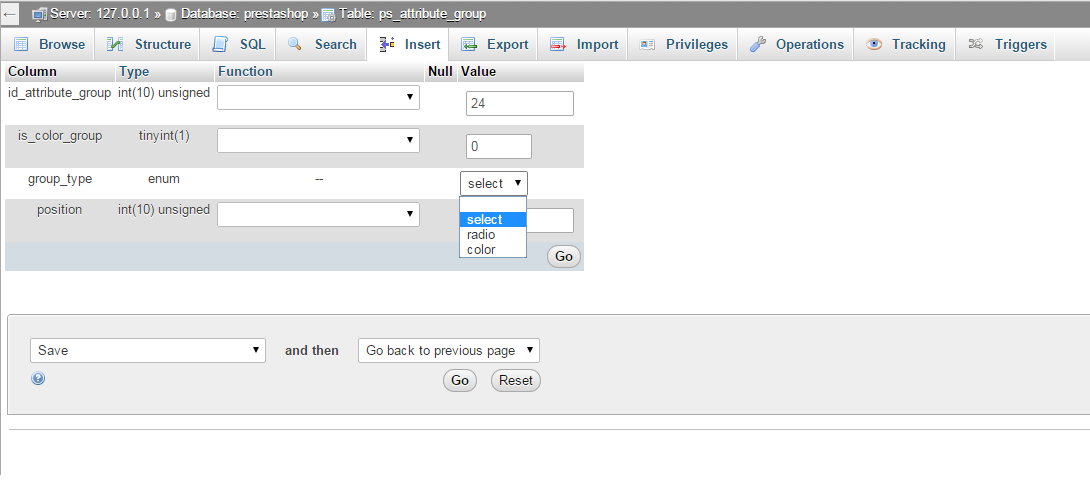Click the Reset button
The width and height of the screenshot is (1090, 500).
(516, 380)
